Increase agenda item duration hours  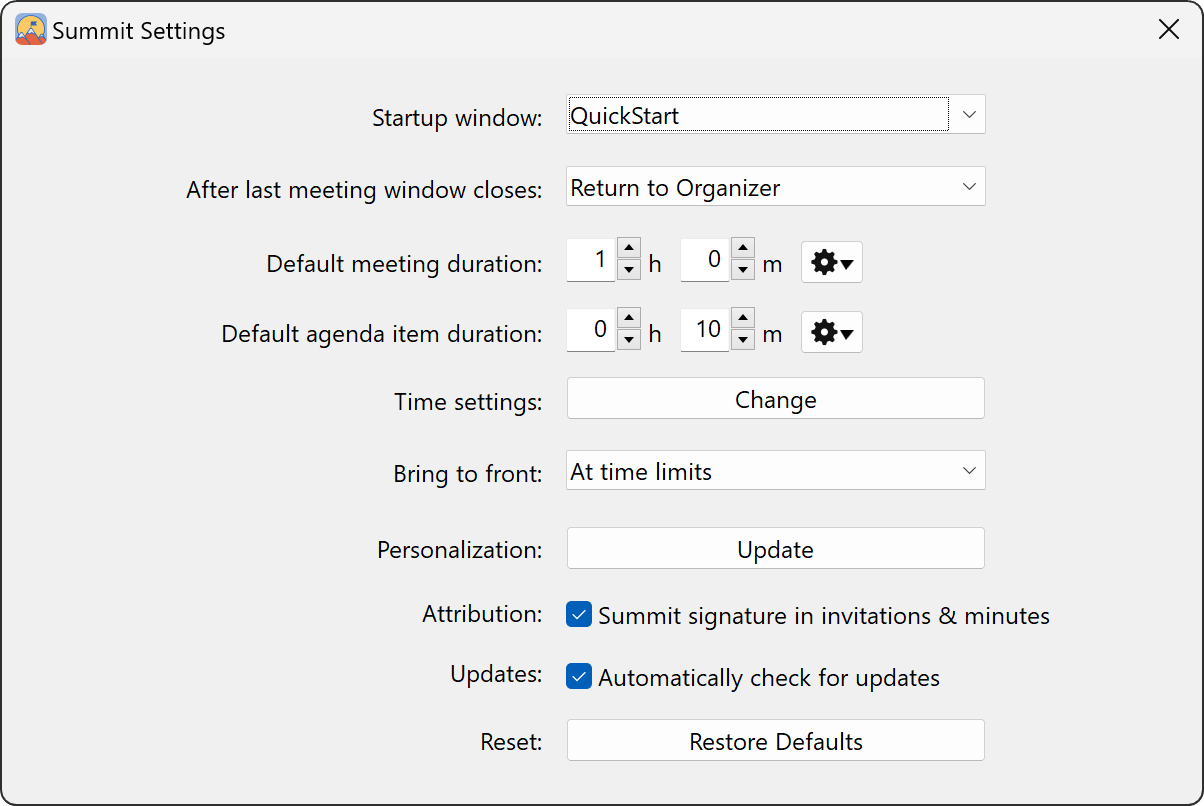(628, 319)
